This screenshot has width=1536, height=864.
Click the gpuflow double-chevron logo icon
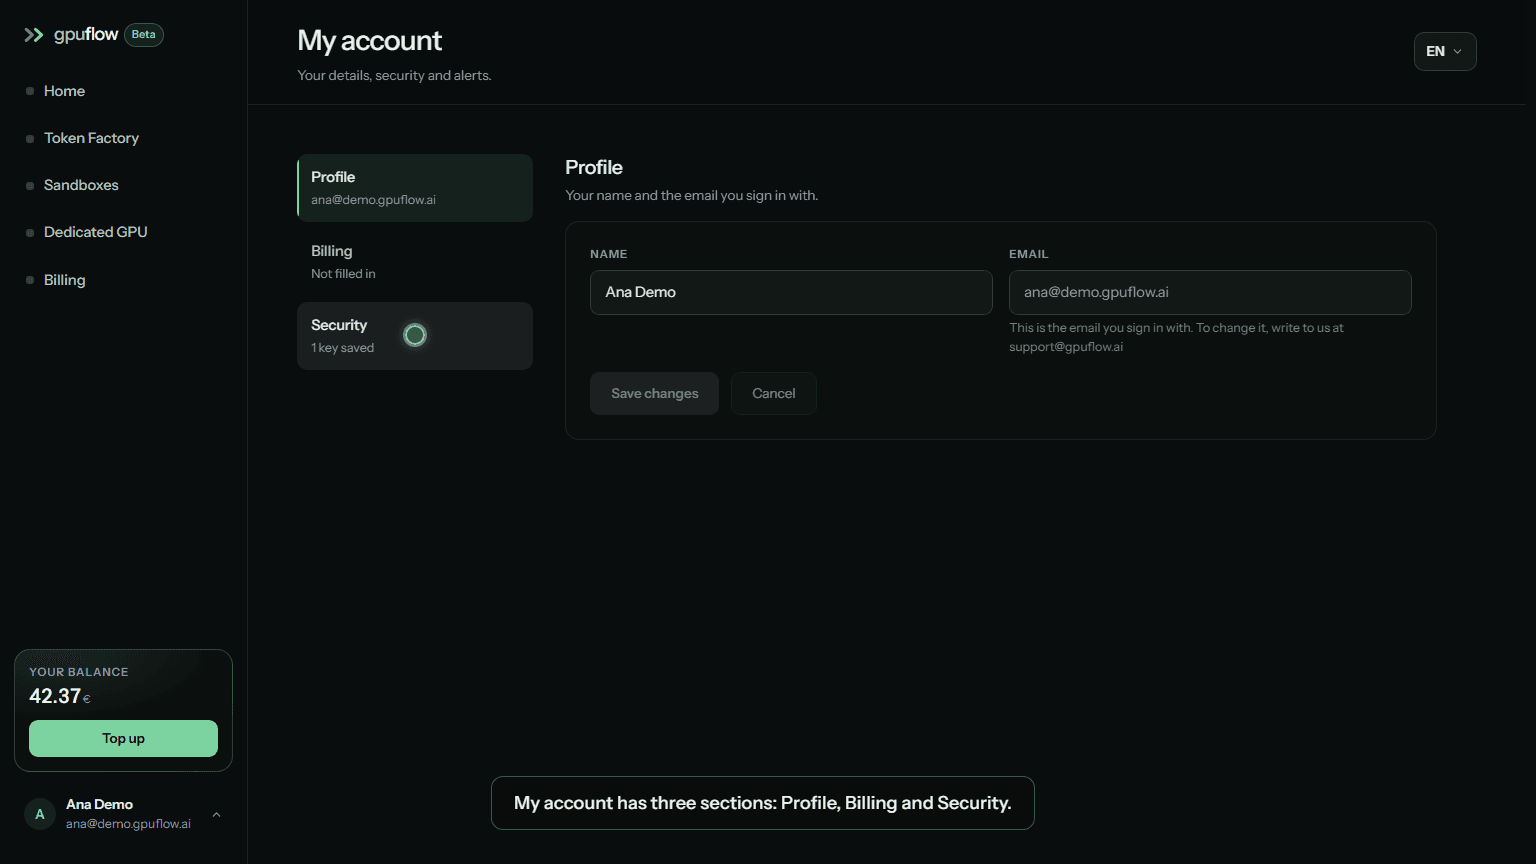pos(34,35)
